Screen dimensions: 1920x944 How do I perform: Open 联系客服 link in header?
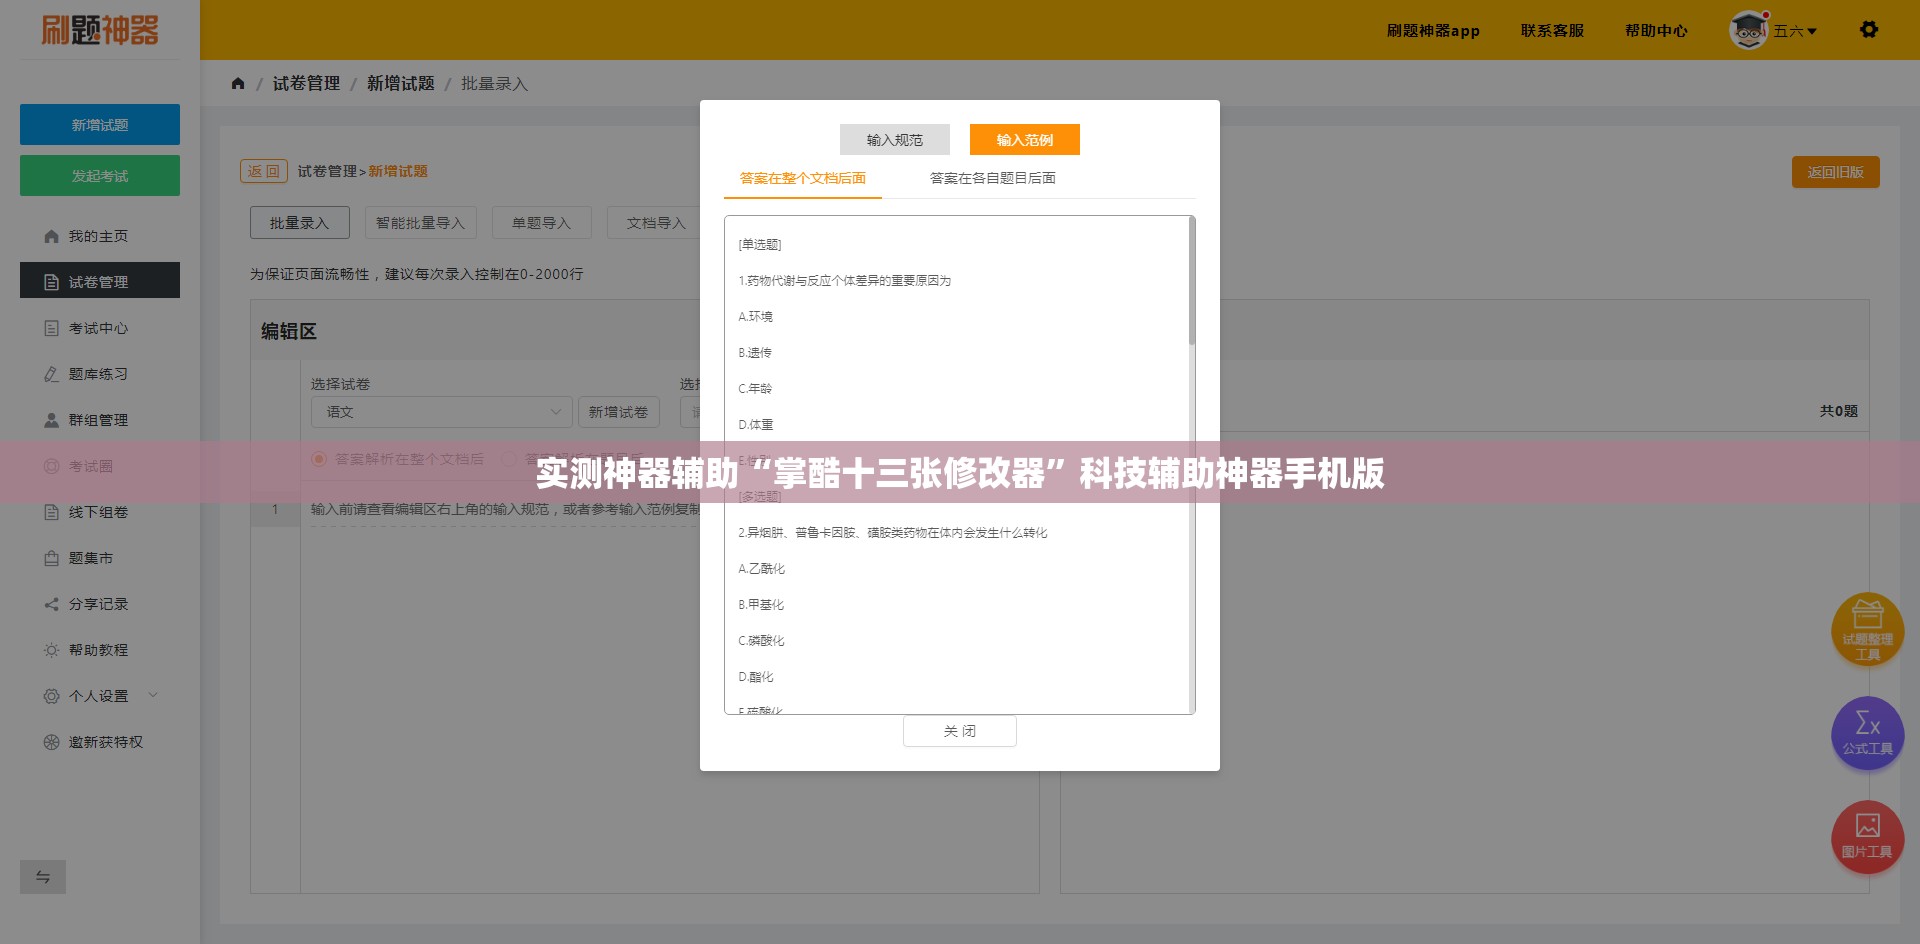coord(1552,30)
